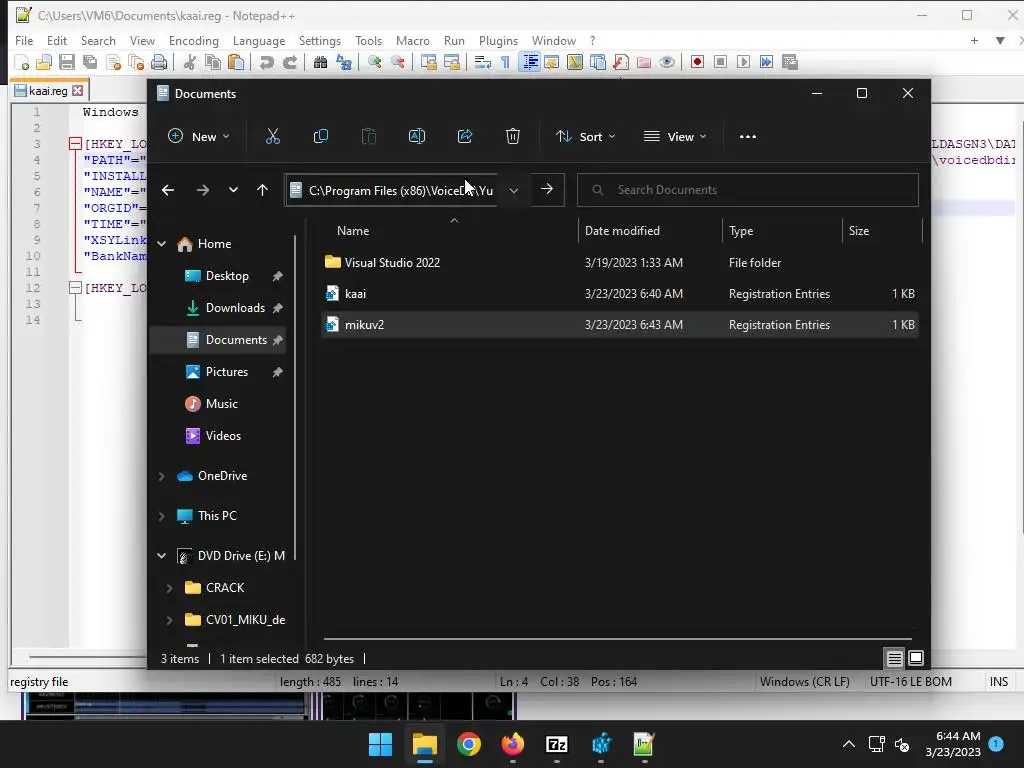Go back in Explorer navigation
Image resolution: width=1024 pixels, height=768 pixels.
coord(168,190)
